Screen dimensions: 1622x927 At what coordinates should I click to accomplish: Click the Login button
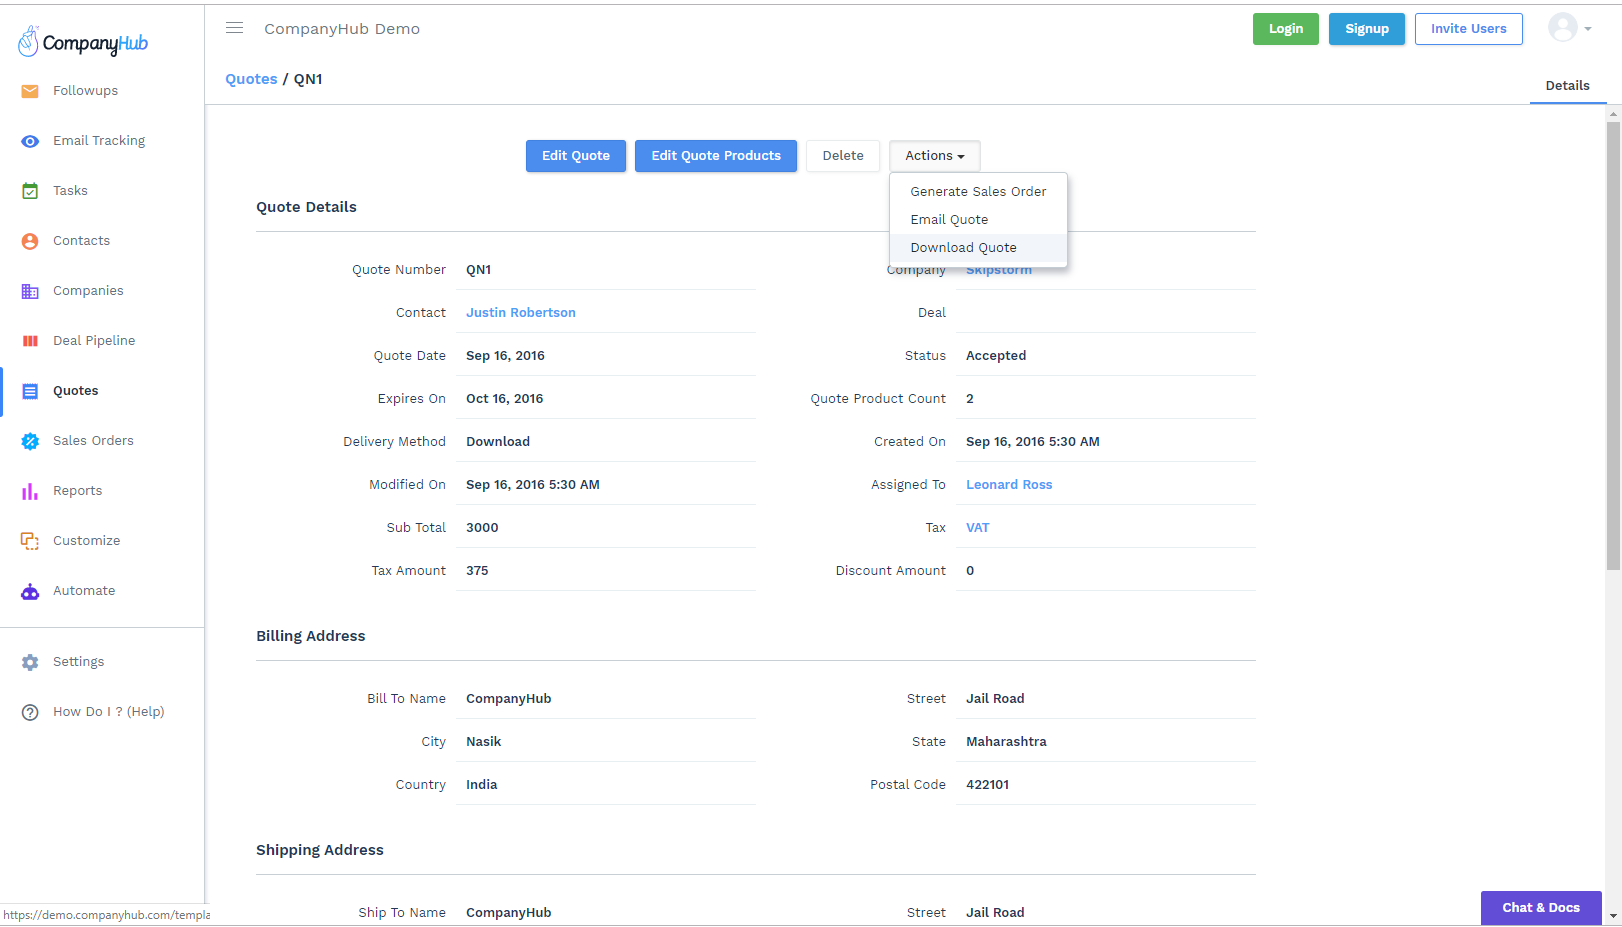pos(1285,29)
